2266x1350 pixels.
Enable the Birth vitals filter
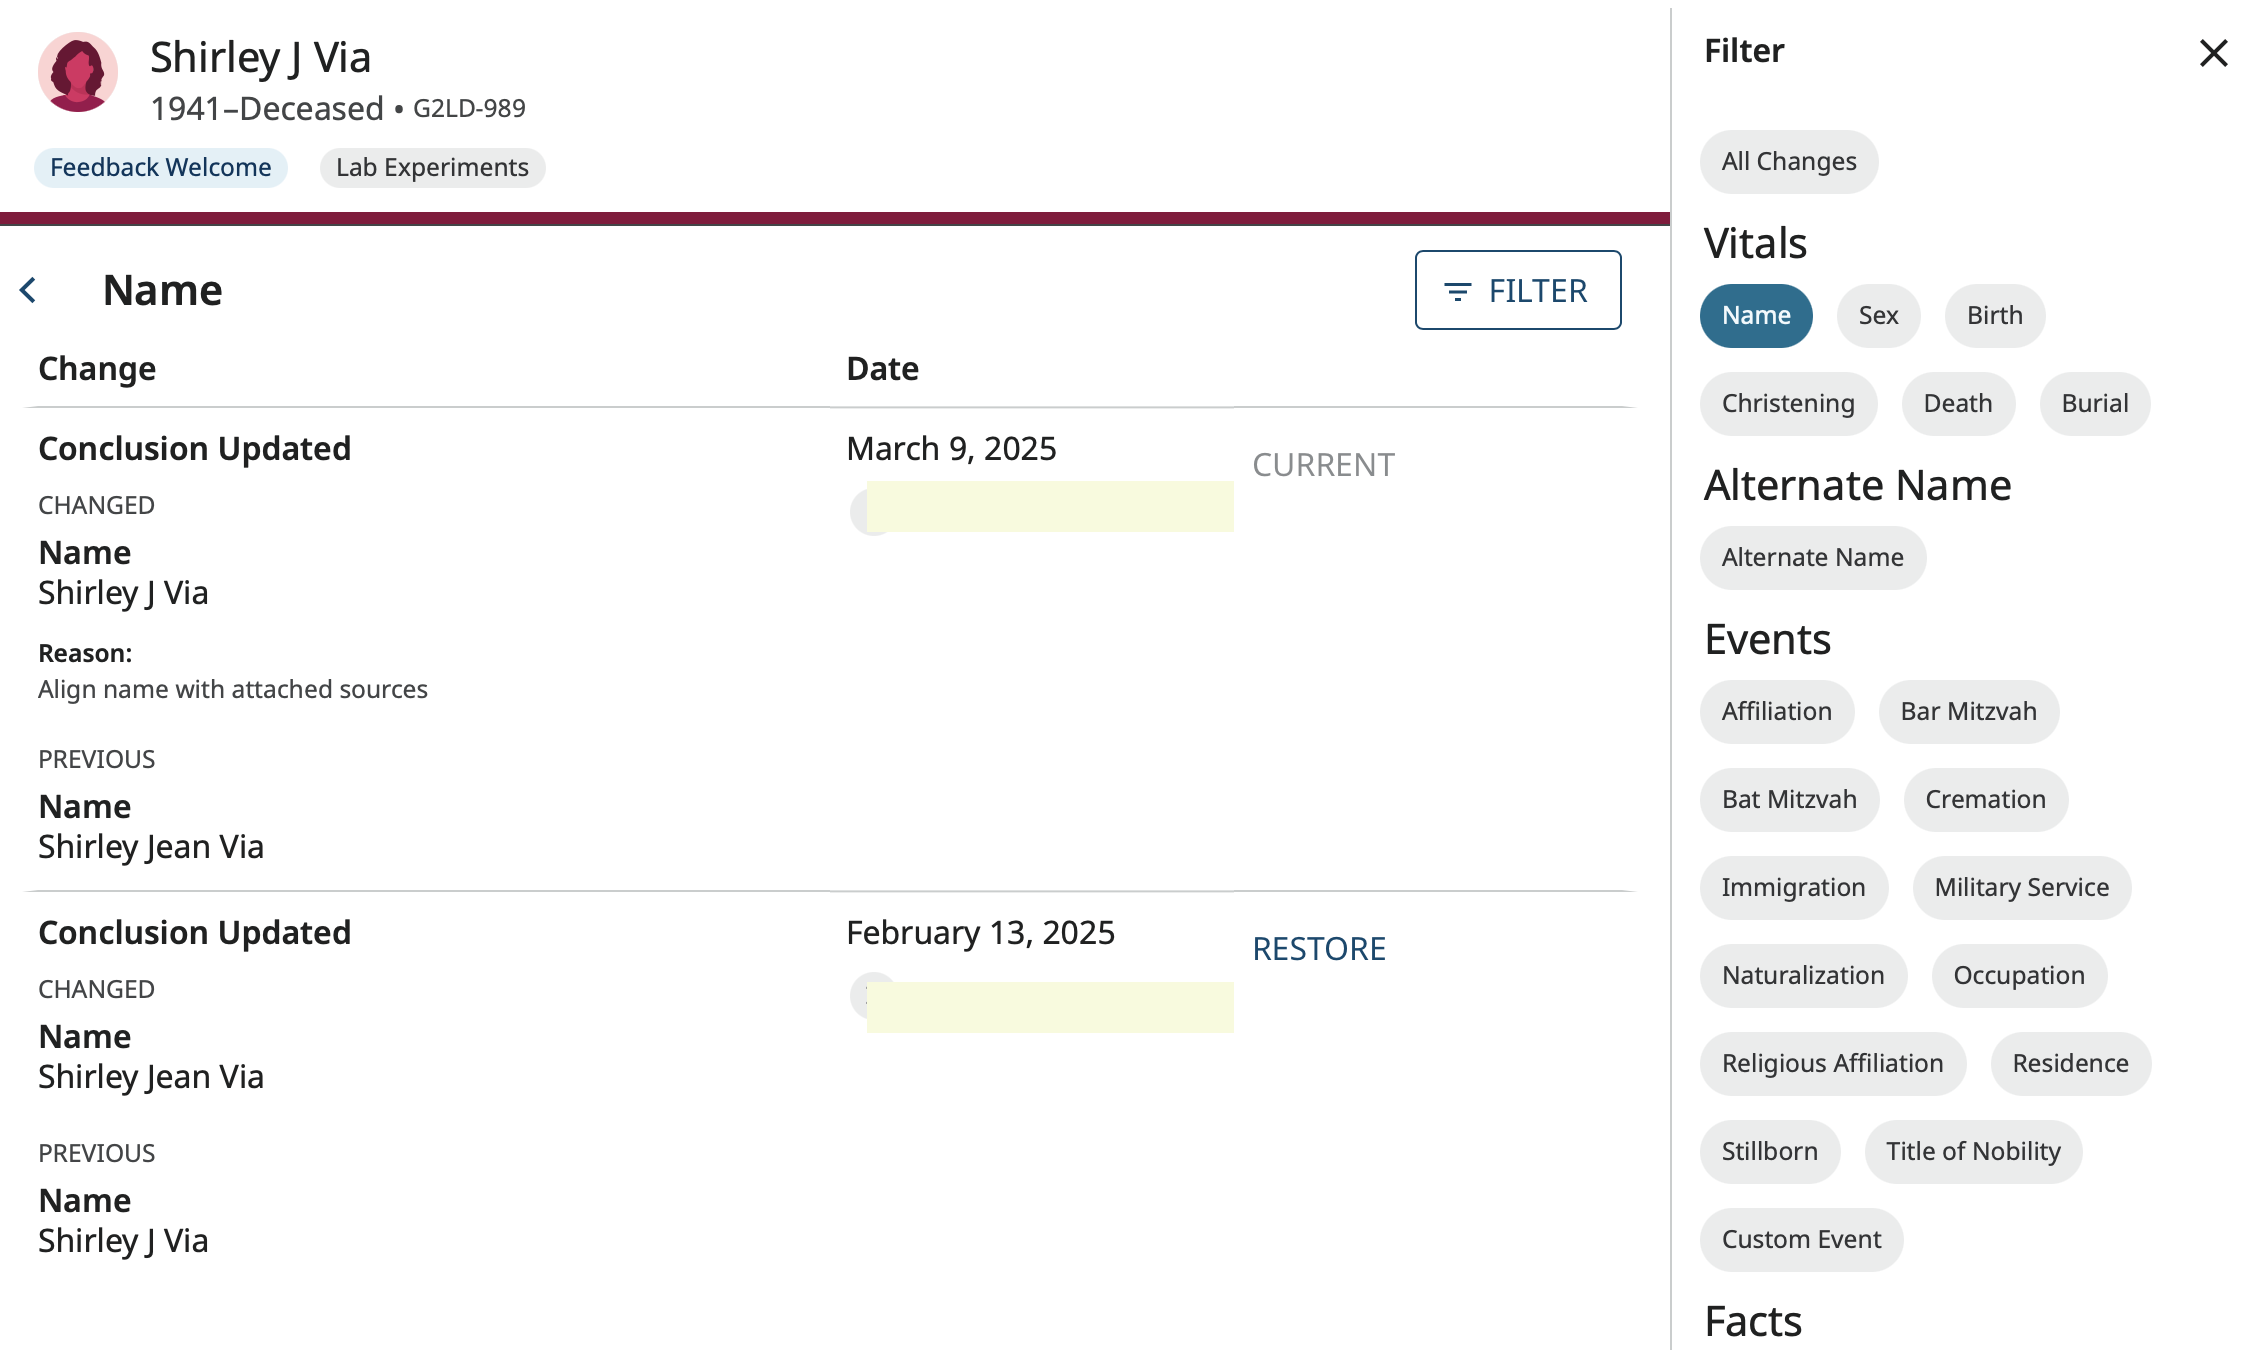1994,315
